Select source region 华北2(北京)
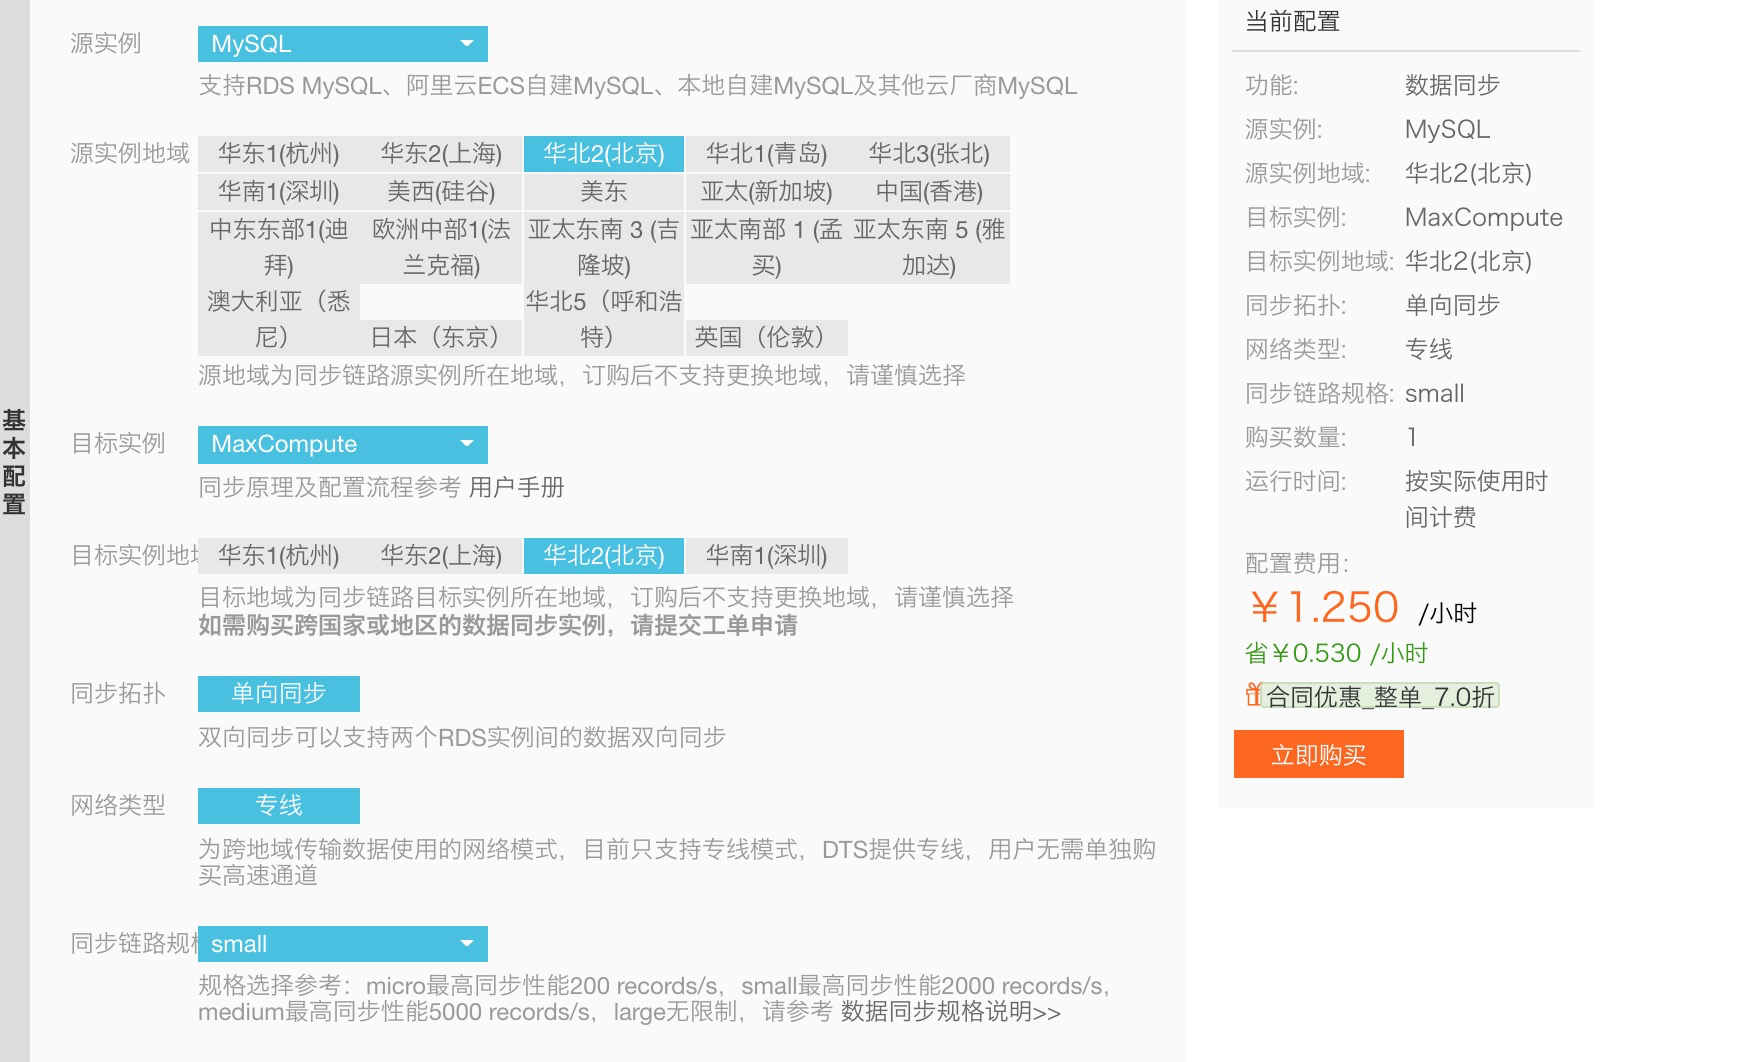This screenshot has width=1754, height=1062. coord(604,154)
